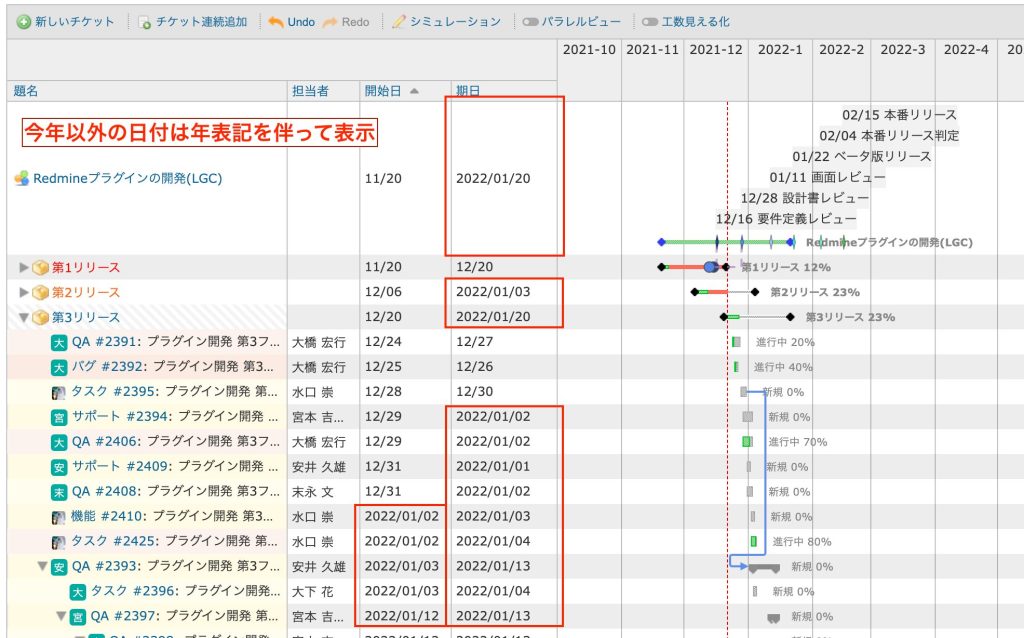Sort by the 題名 column header
Image resolution: width=1024 pixels, height=638 pixels.
pyautogui.click(x=25, y=91)
